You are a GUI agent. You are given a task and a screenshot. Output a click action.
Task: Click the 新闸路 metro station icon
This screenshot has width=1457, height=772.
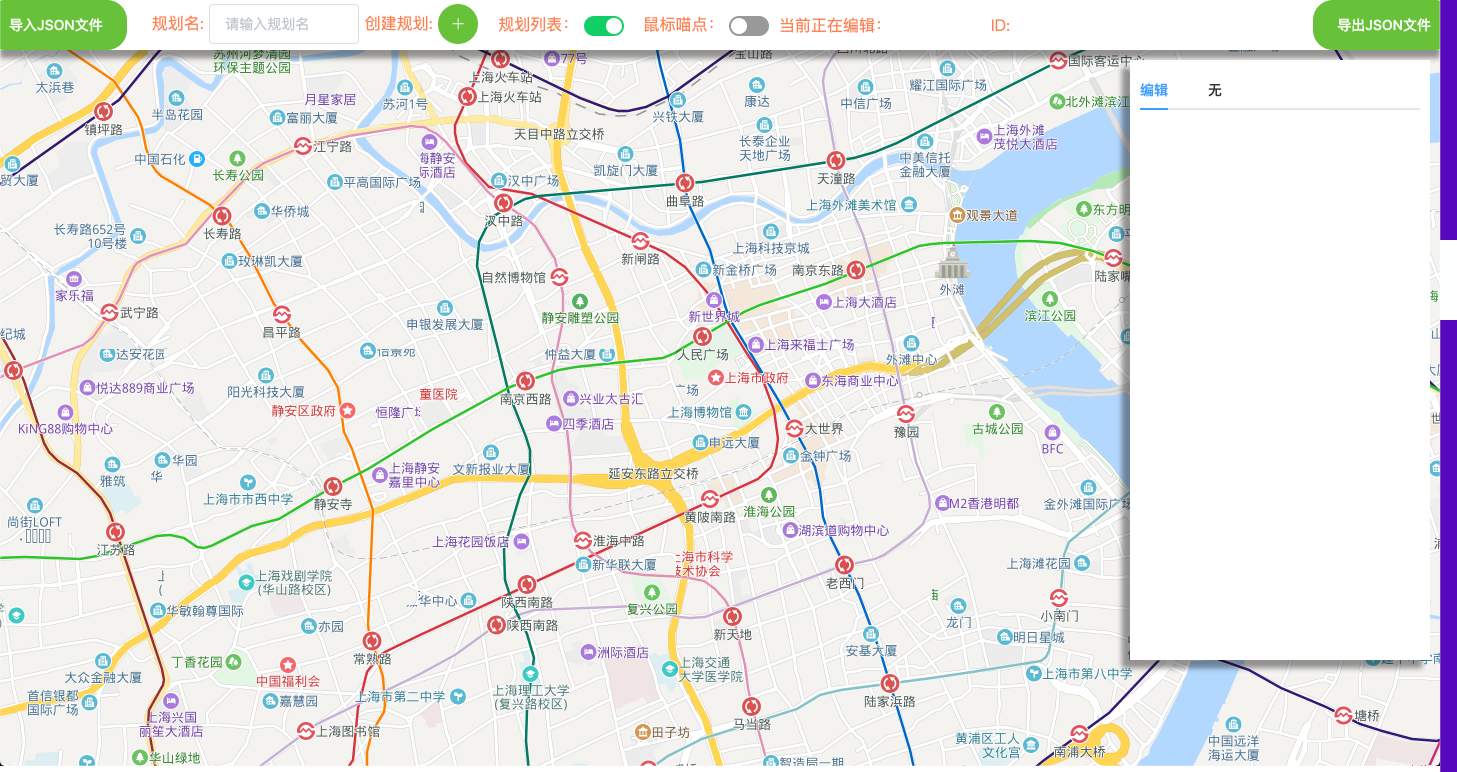pos(641,241)
